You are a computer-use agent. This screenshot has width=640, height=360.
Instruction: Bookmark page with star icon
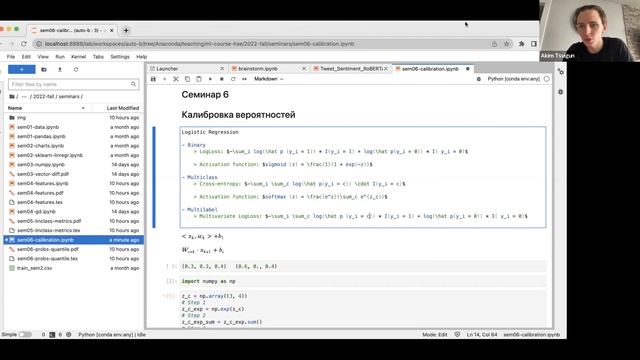tap(507, 44)
